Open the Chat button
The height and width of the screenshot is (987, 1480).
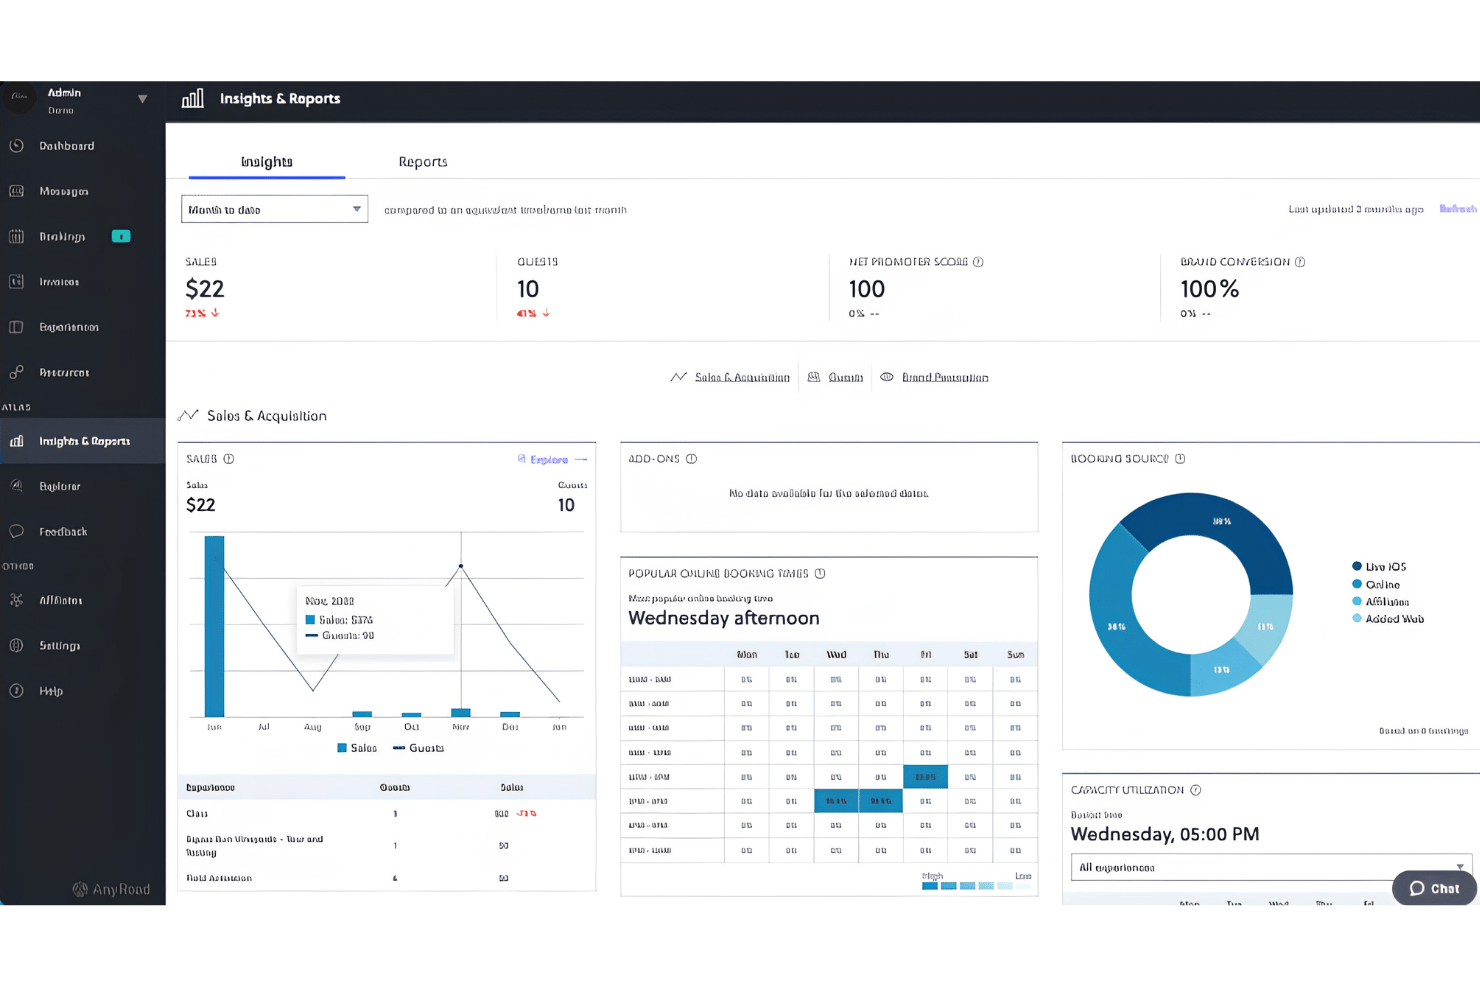pyautogui.click(x=1434, y=888)
